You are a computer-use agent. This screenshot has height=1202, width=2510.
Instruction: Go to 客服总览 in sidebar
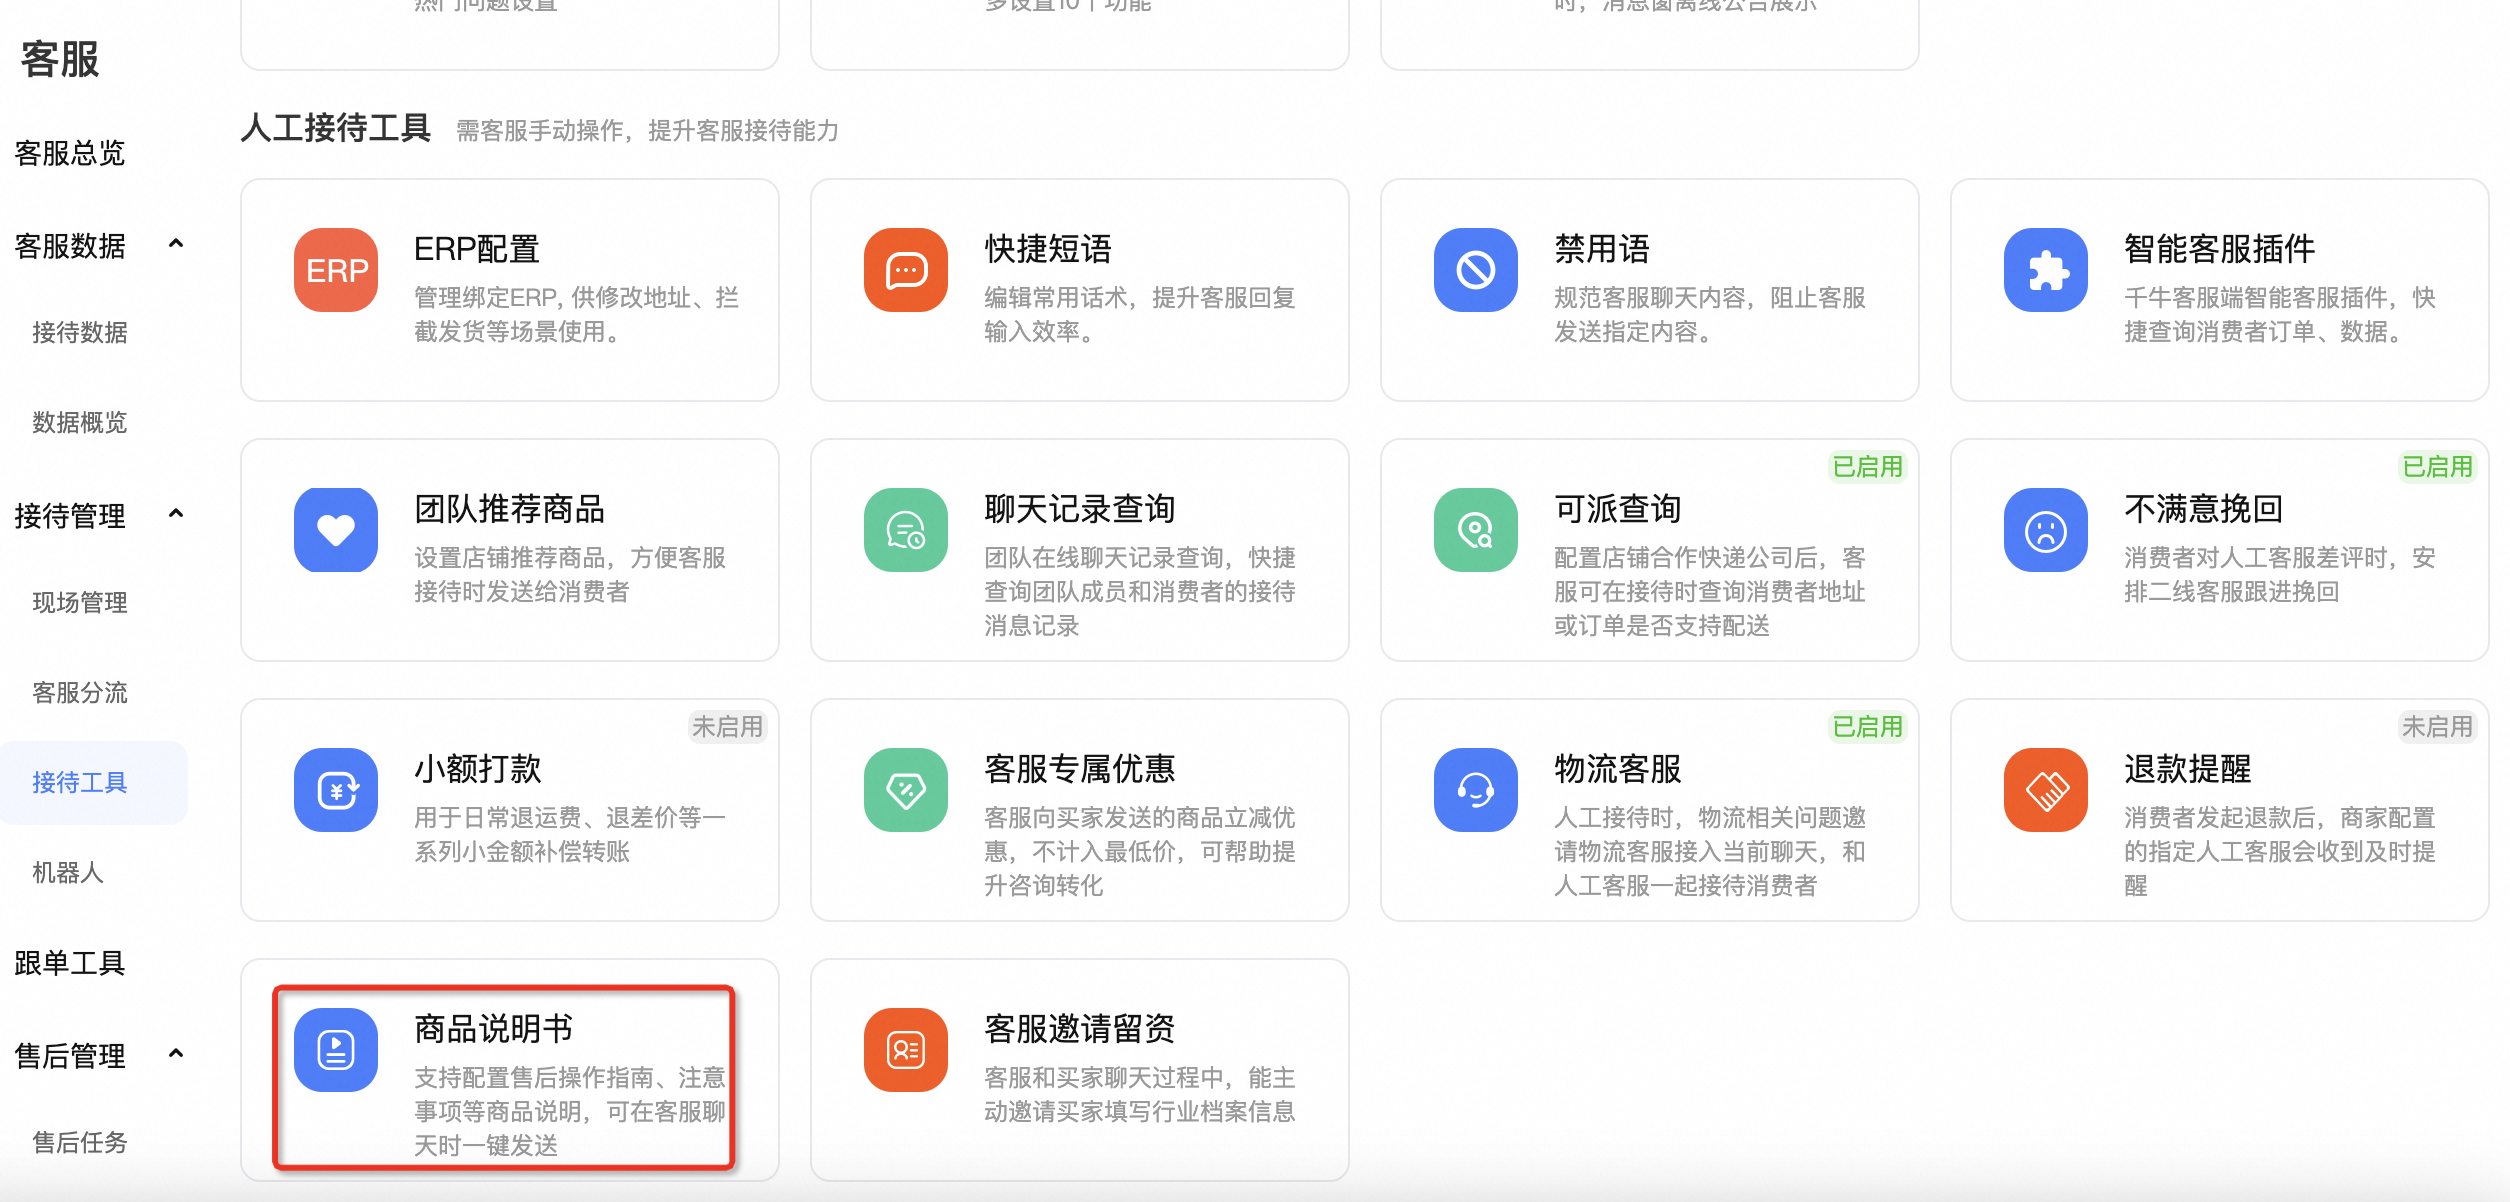tap(70, 153)
